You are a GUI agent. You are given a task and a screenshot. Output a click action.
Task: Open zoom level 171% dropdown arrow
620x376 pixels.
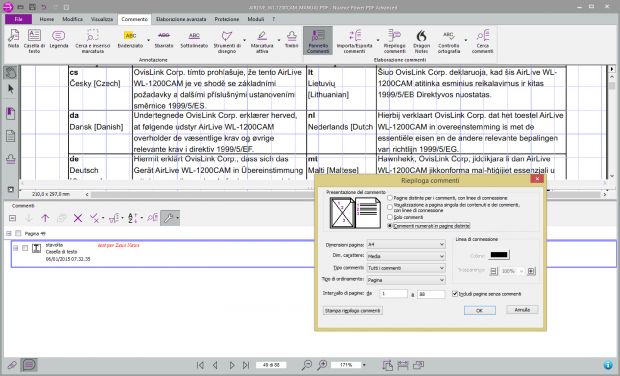click(x=364, y=365)
